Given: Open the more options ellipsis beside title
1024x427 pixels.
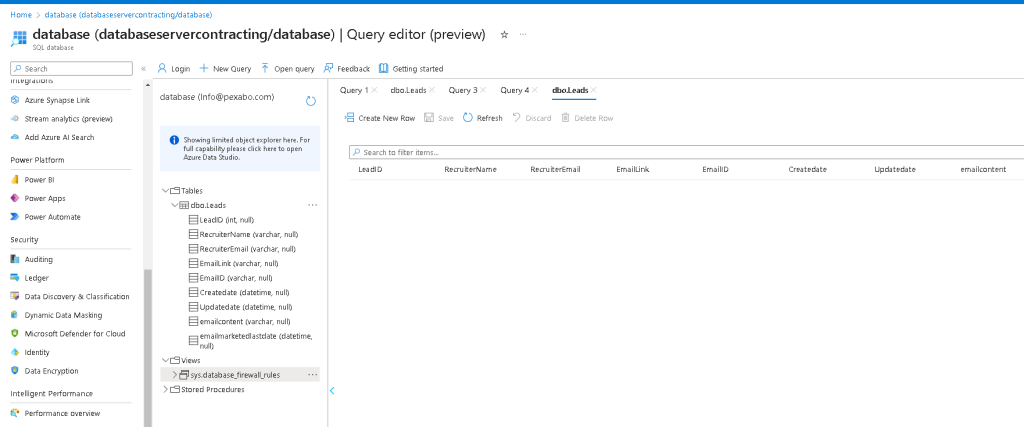Looking at the screenshot, I should 523,35.
